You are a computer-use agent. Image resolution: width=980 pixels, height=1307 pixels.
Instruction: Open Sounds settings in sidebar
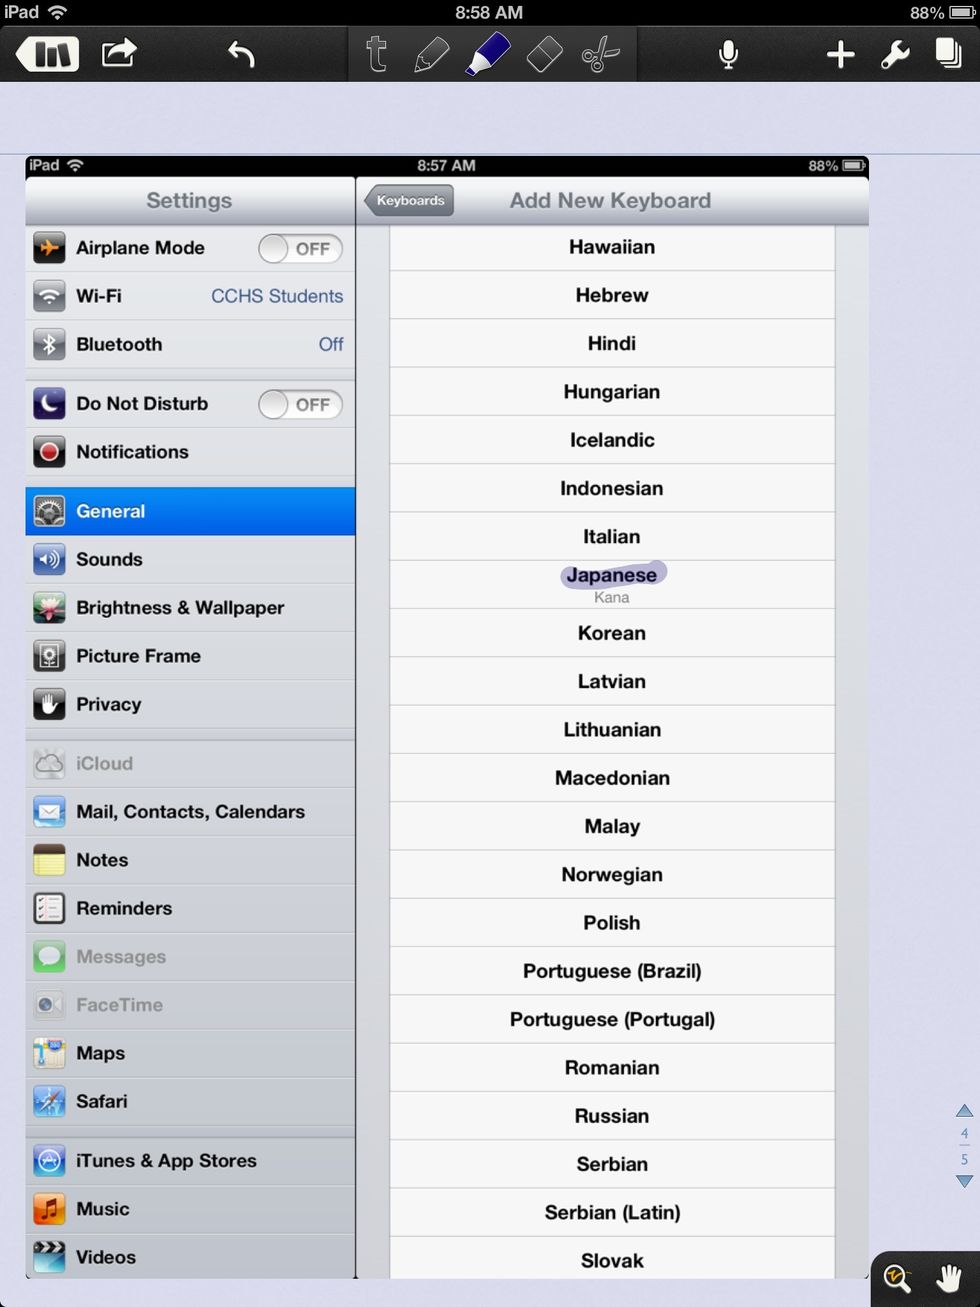pos(190,560)
